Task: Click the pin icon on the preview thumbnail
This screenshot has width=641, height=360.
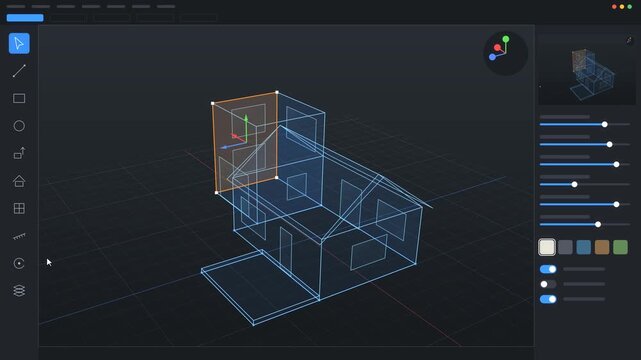Action: click(x=629, y=40)
